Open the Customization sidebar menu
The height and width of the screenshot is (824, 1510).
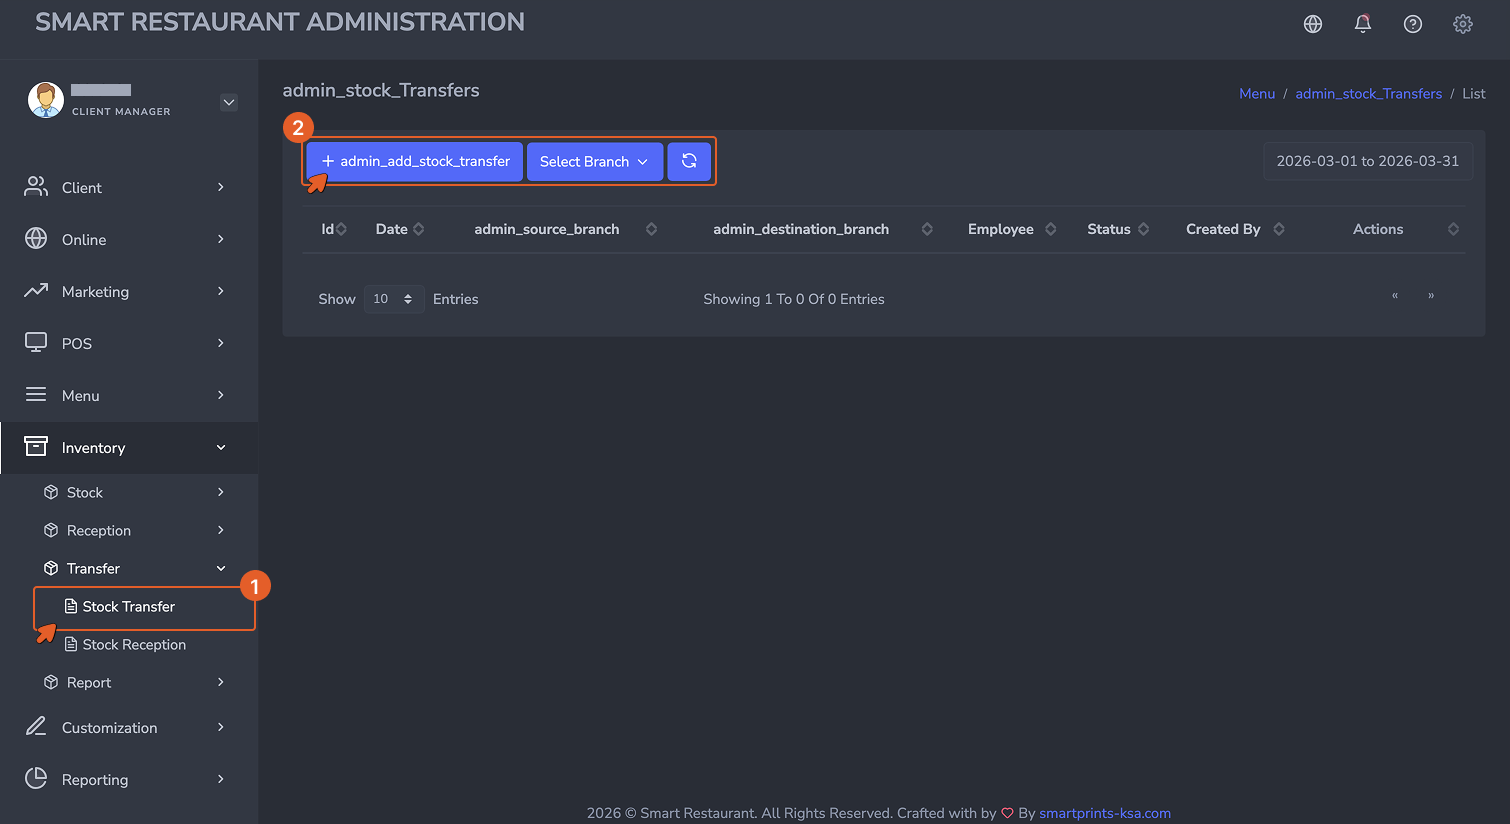point(129,727)
